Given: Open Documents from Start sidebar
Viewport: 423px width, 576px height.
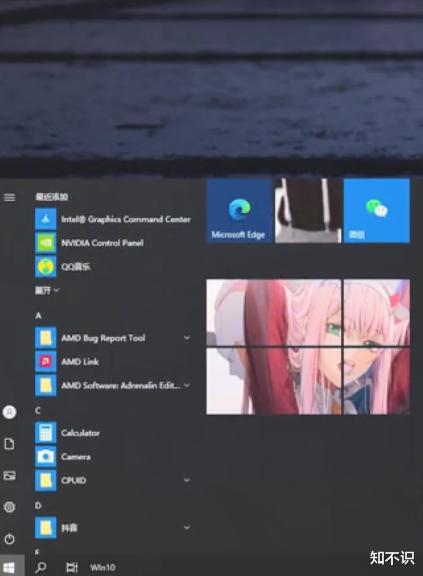Looking at the screenshot, I should [10, 444].
